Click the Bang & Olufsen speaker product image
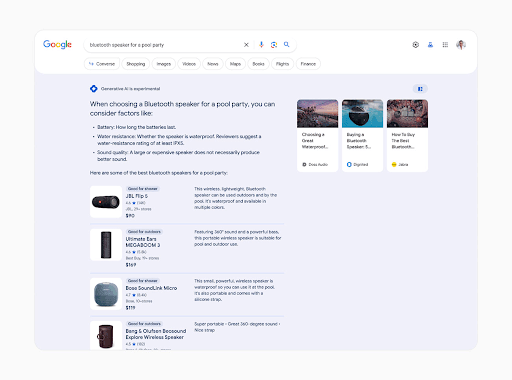 106,335
